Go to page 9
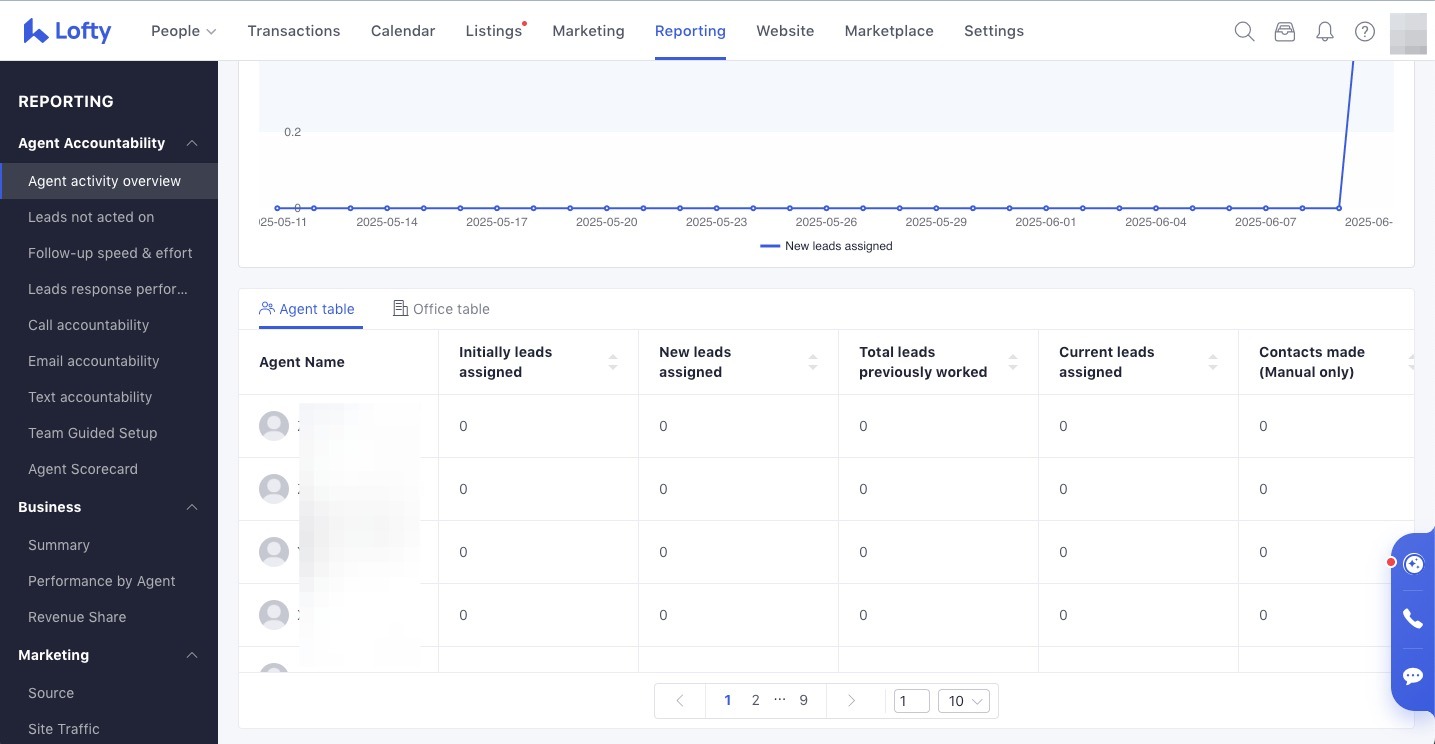 point(804,700)
